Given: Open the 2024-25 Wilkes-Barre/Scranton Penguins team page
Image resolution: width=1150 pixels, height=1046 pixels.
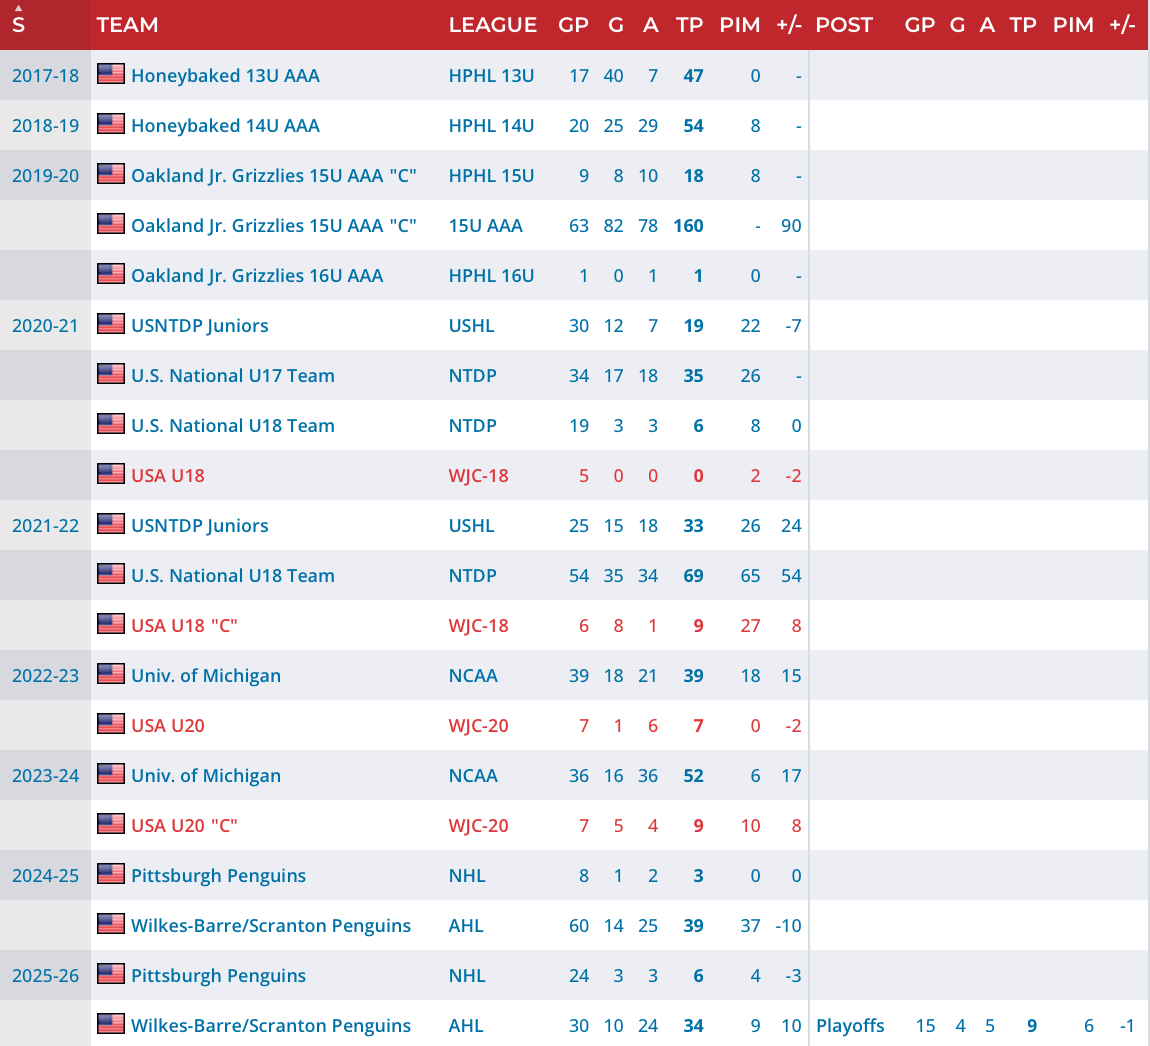Looking at the screenshot, I should 271,926.
